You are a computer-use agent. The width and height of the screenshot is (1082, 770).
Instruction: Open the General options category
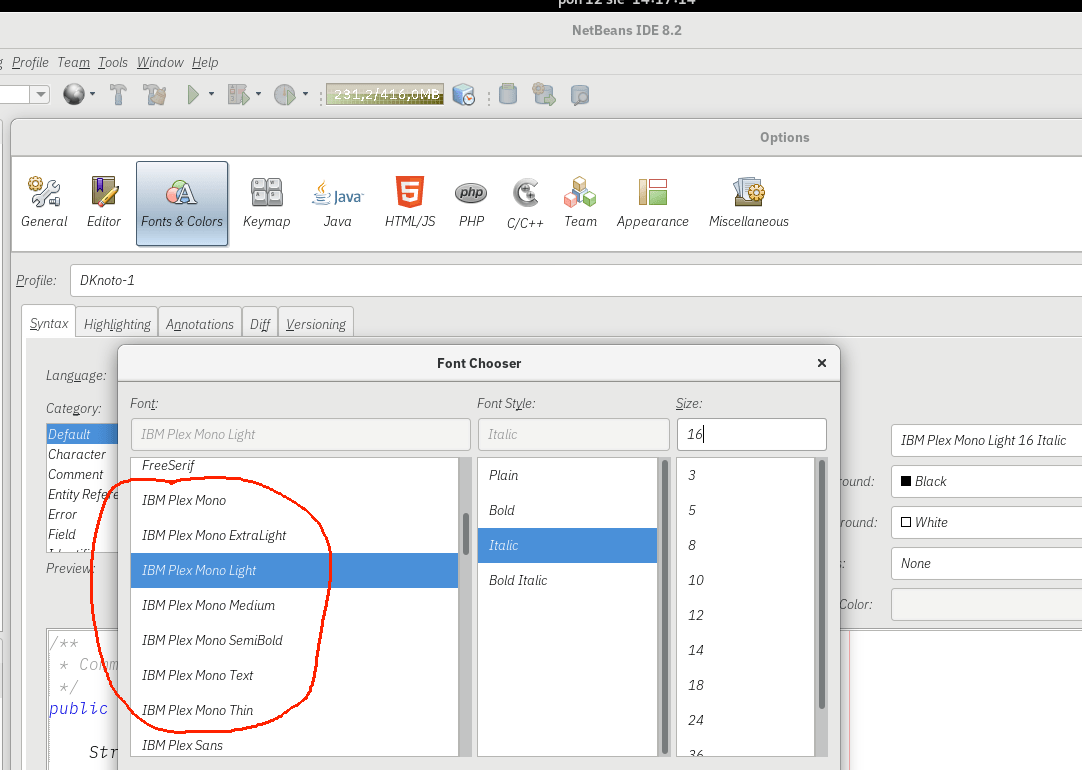44,203
